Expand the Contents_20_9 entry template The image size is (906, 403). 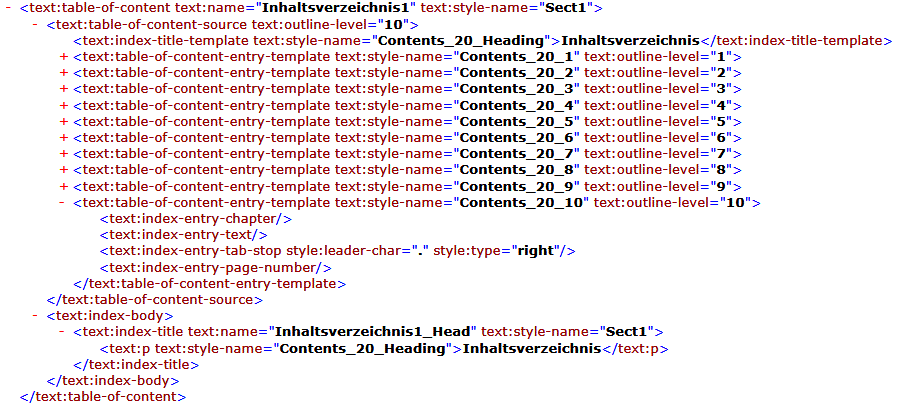[64, 186]
